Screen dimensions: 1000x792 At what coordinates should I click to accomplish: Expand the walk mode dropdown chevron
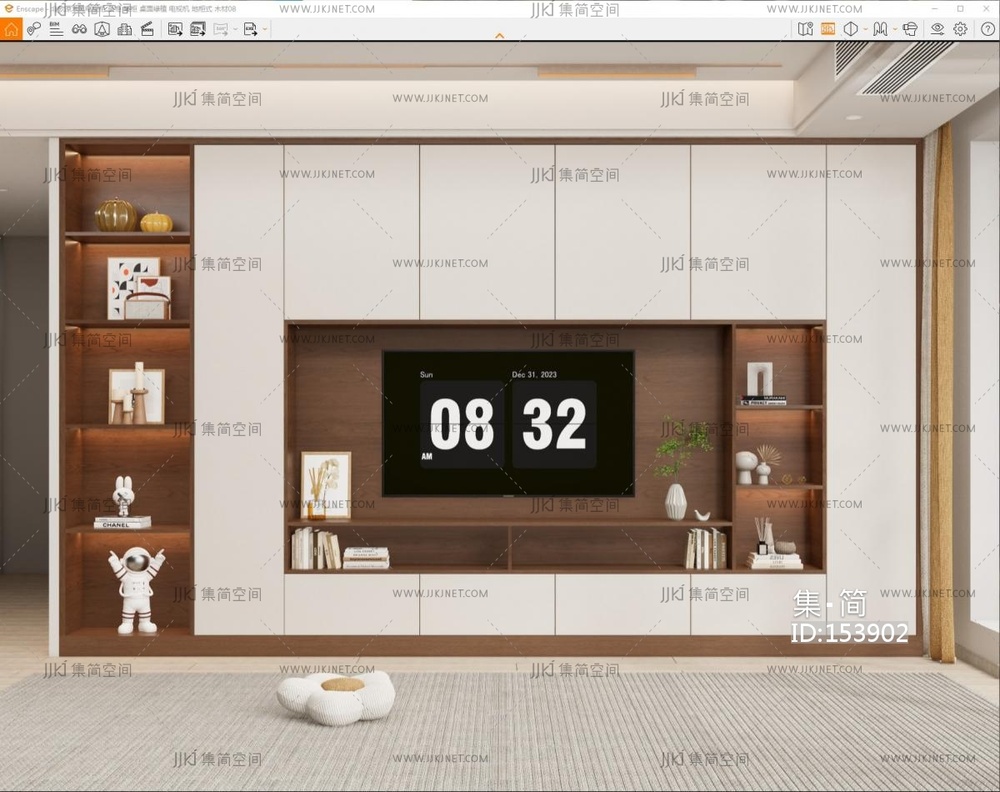(x=894, y=29)
